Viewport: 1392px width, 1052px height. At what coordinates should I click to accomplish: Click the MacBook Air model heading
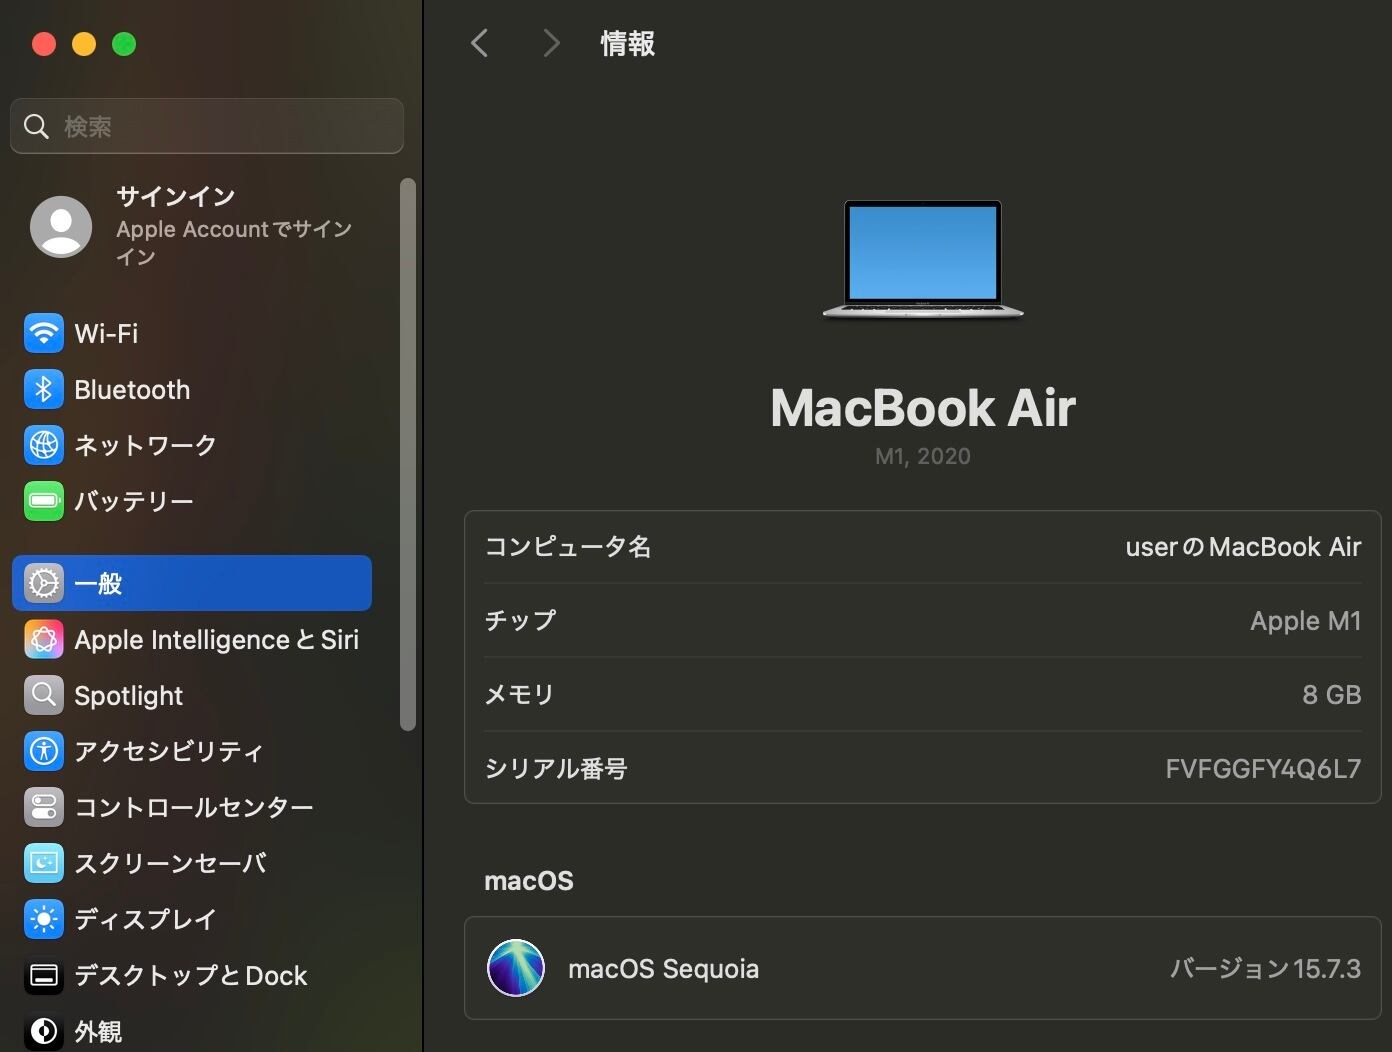(x=923, y=407)
